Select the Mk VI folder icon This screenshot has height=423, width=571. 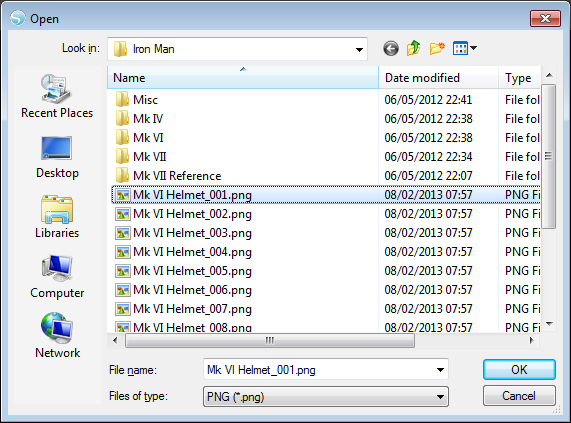coord(122,137)
